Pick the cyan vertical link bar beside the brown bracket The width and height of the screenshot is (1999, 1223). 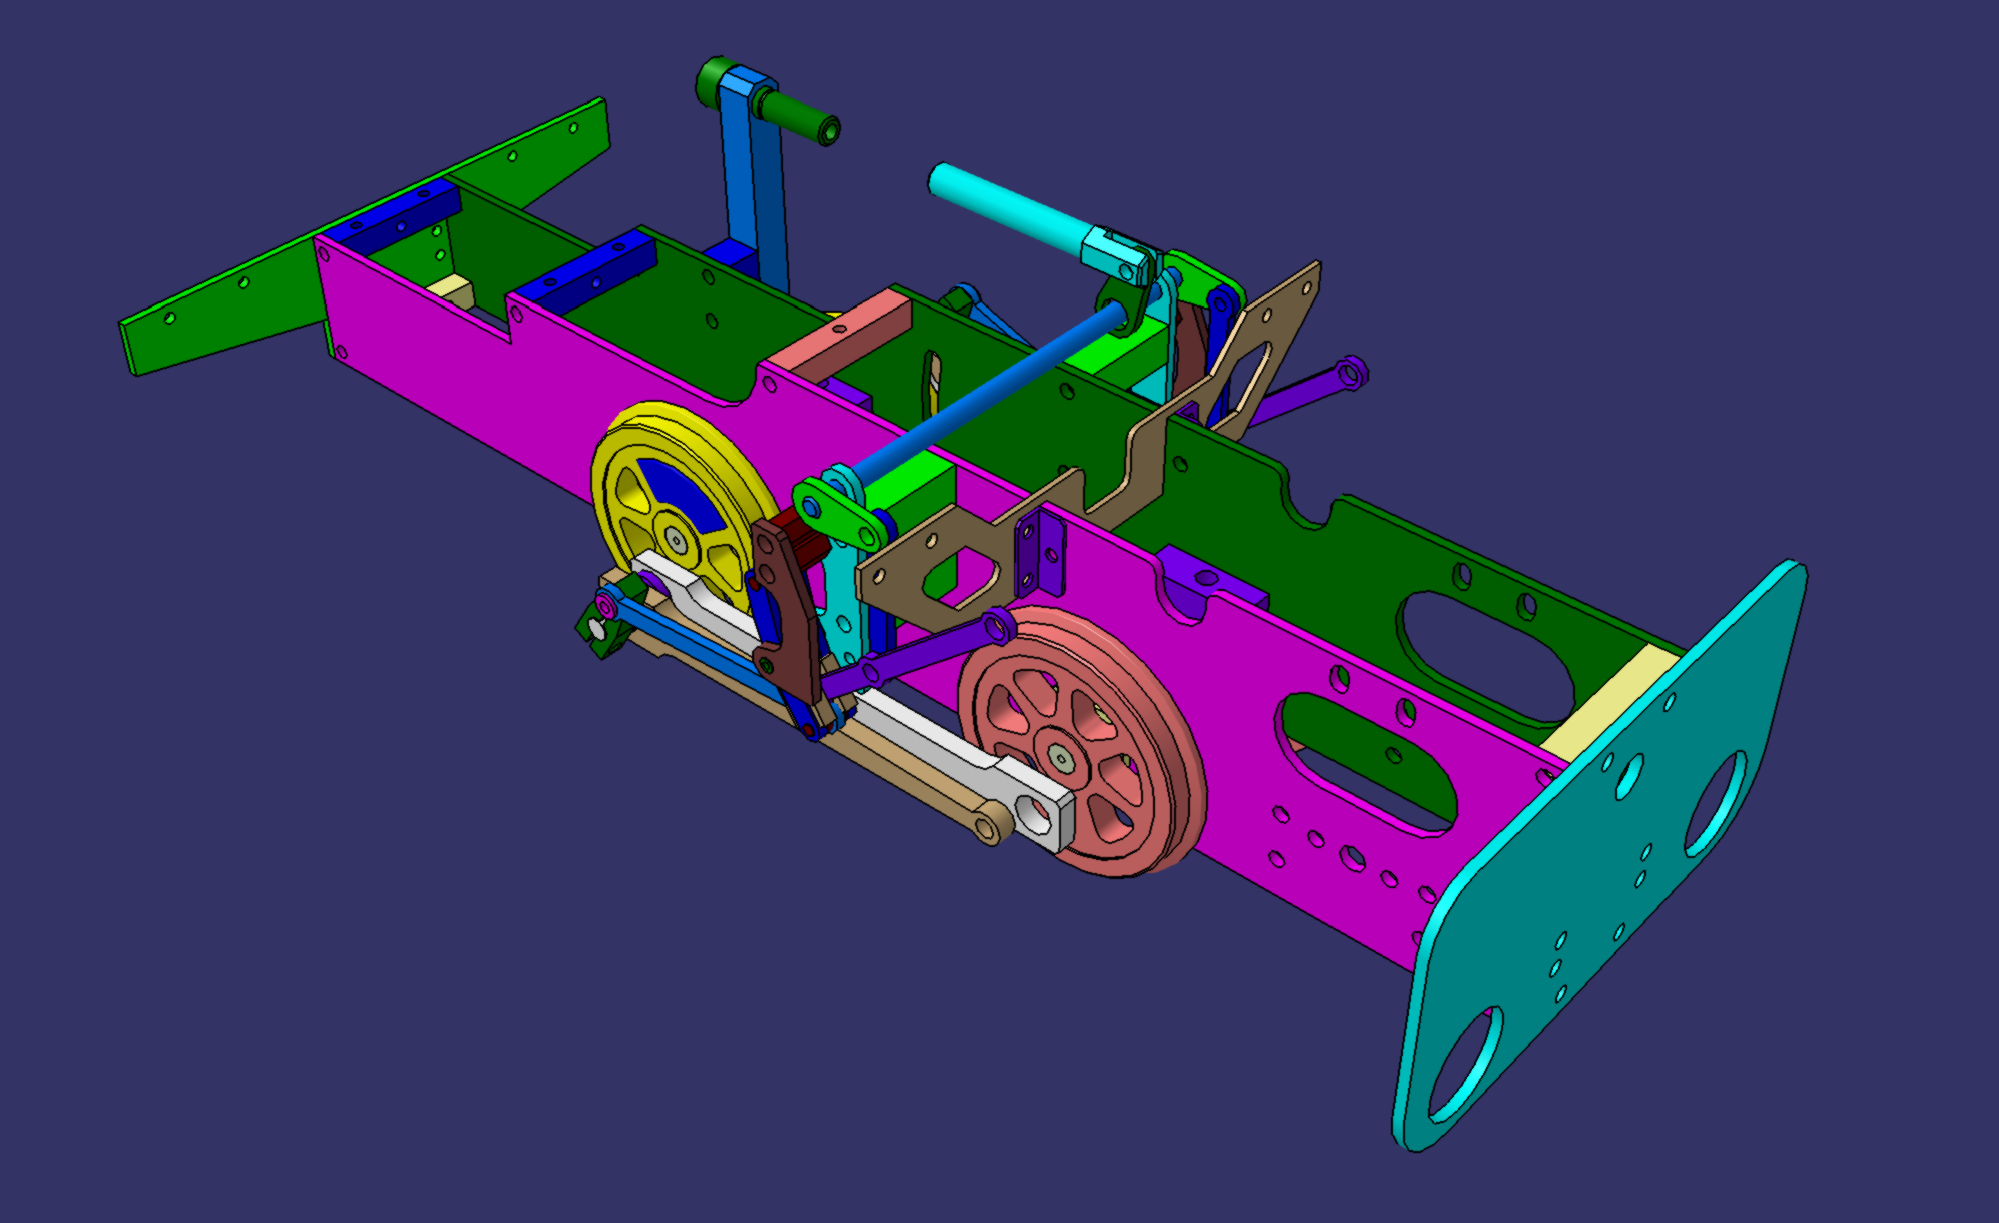click(x=843, y=590)
